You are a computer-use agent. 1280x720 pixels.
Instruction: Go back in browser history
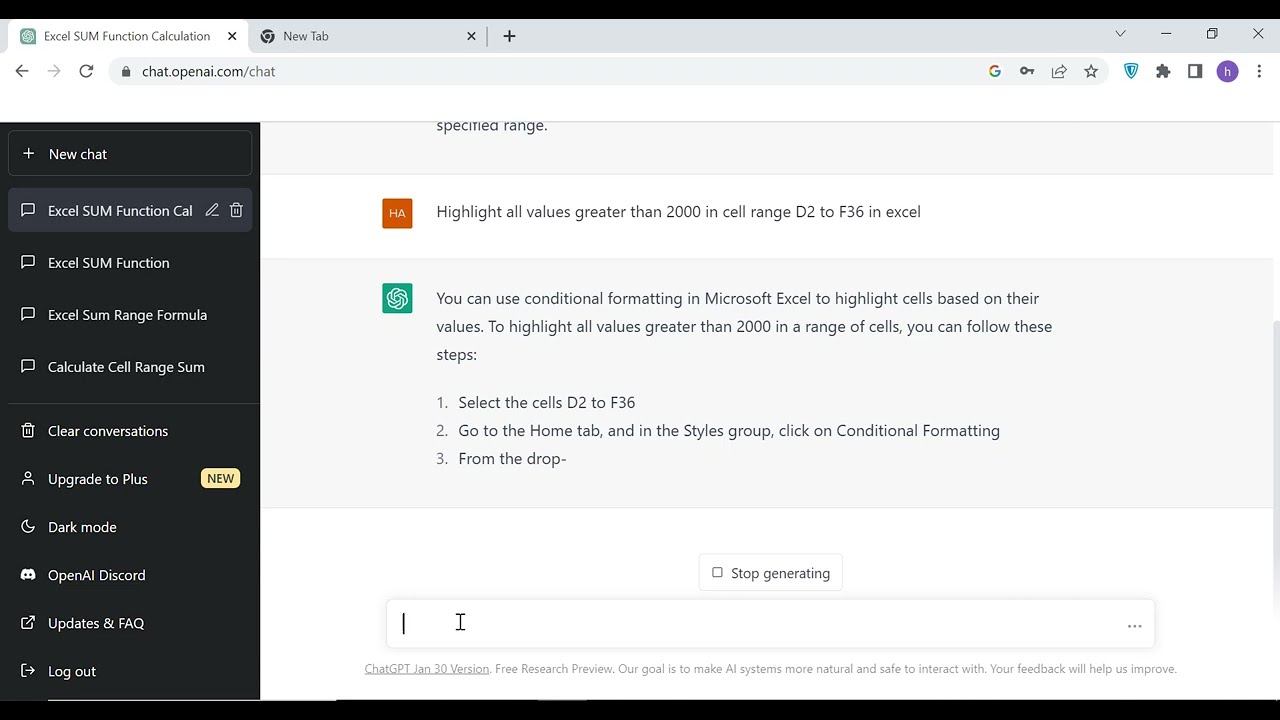pyautogui.click(x=22, y=71)
